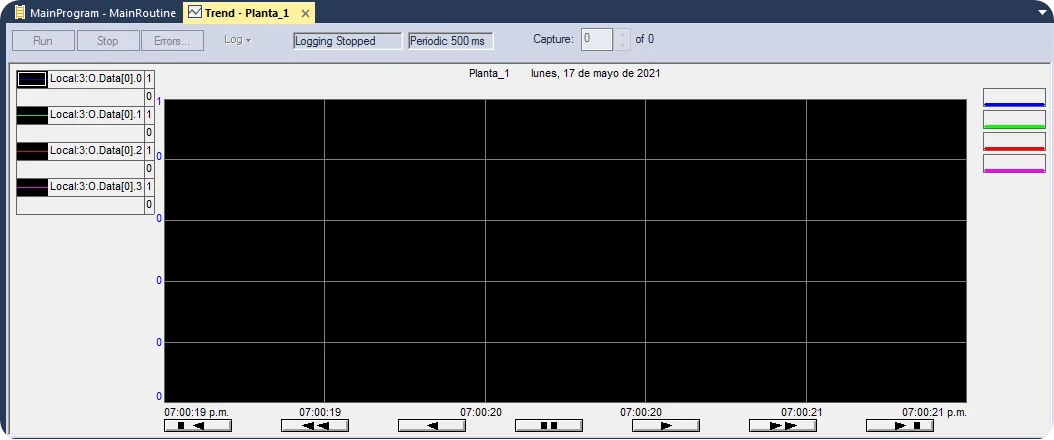Click green line sample for Data[0].1
The width and height of the screenshot is (1054, 440).
click(x=33, y=116)
